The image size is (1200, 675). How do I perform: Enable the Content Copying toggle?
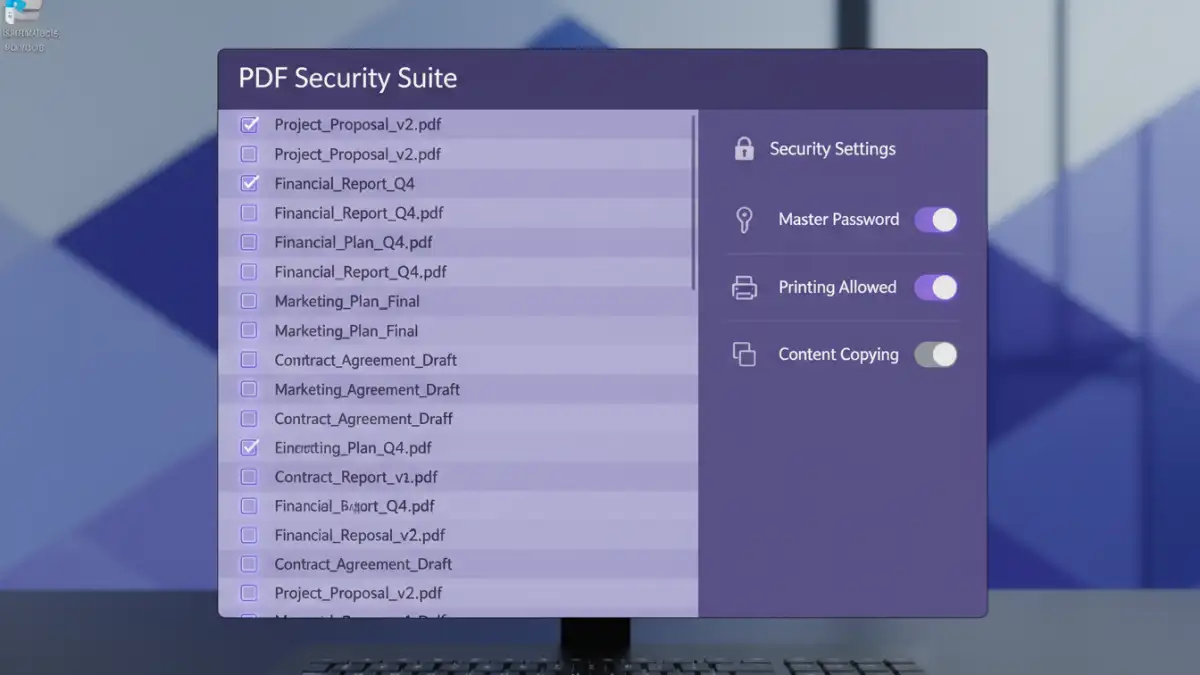(x=936, y=353)
